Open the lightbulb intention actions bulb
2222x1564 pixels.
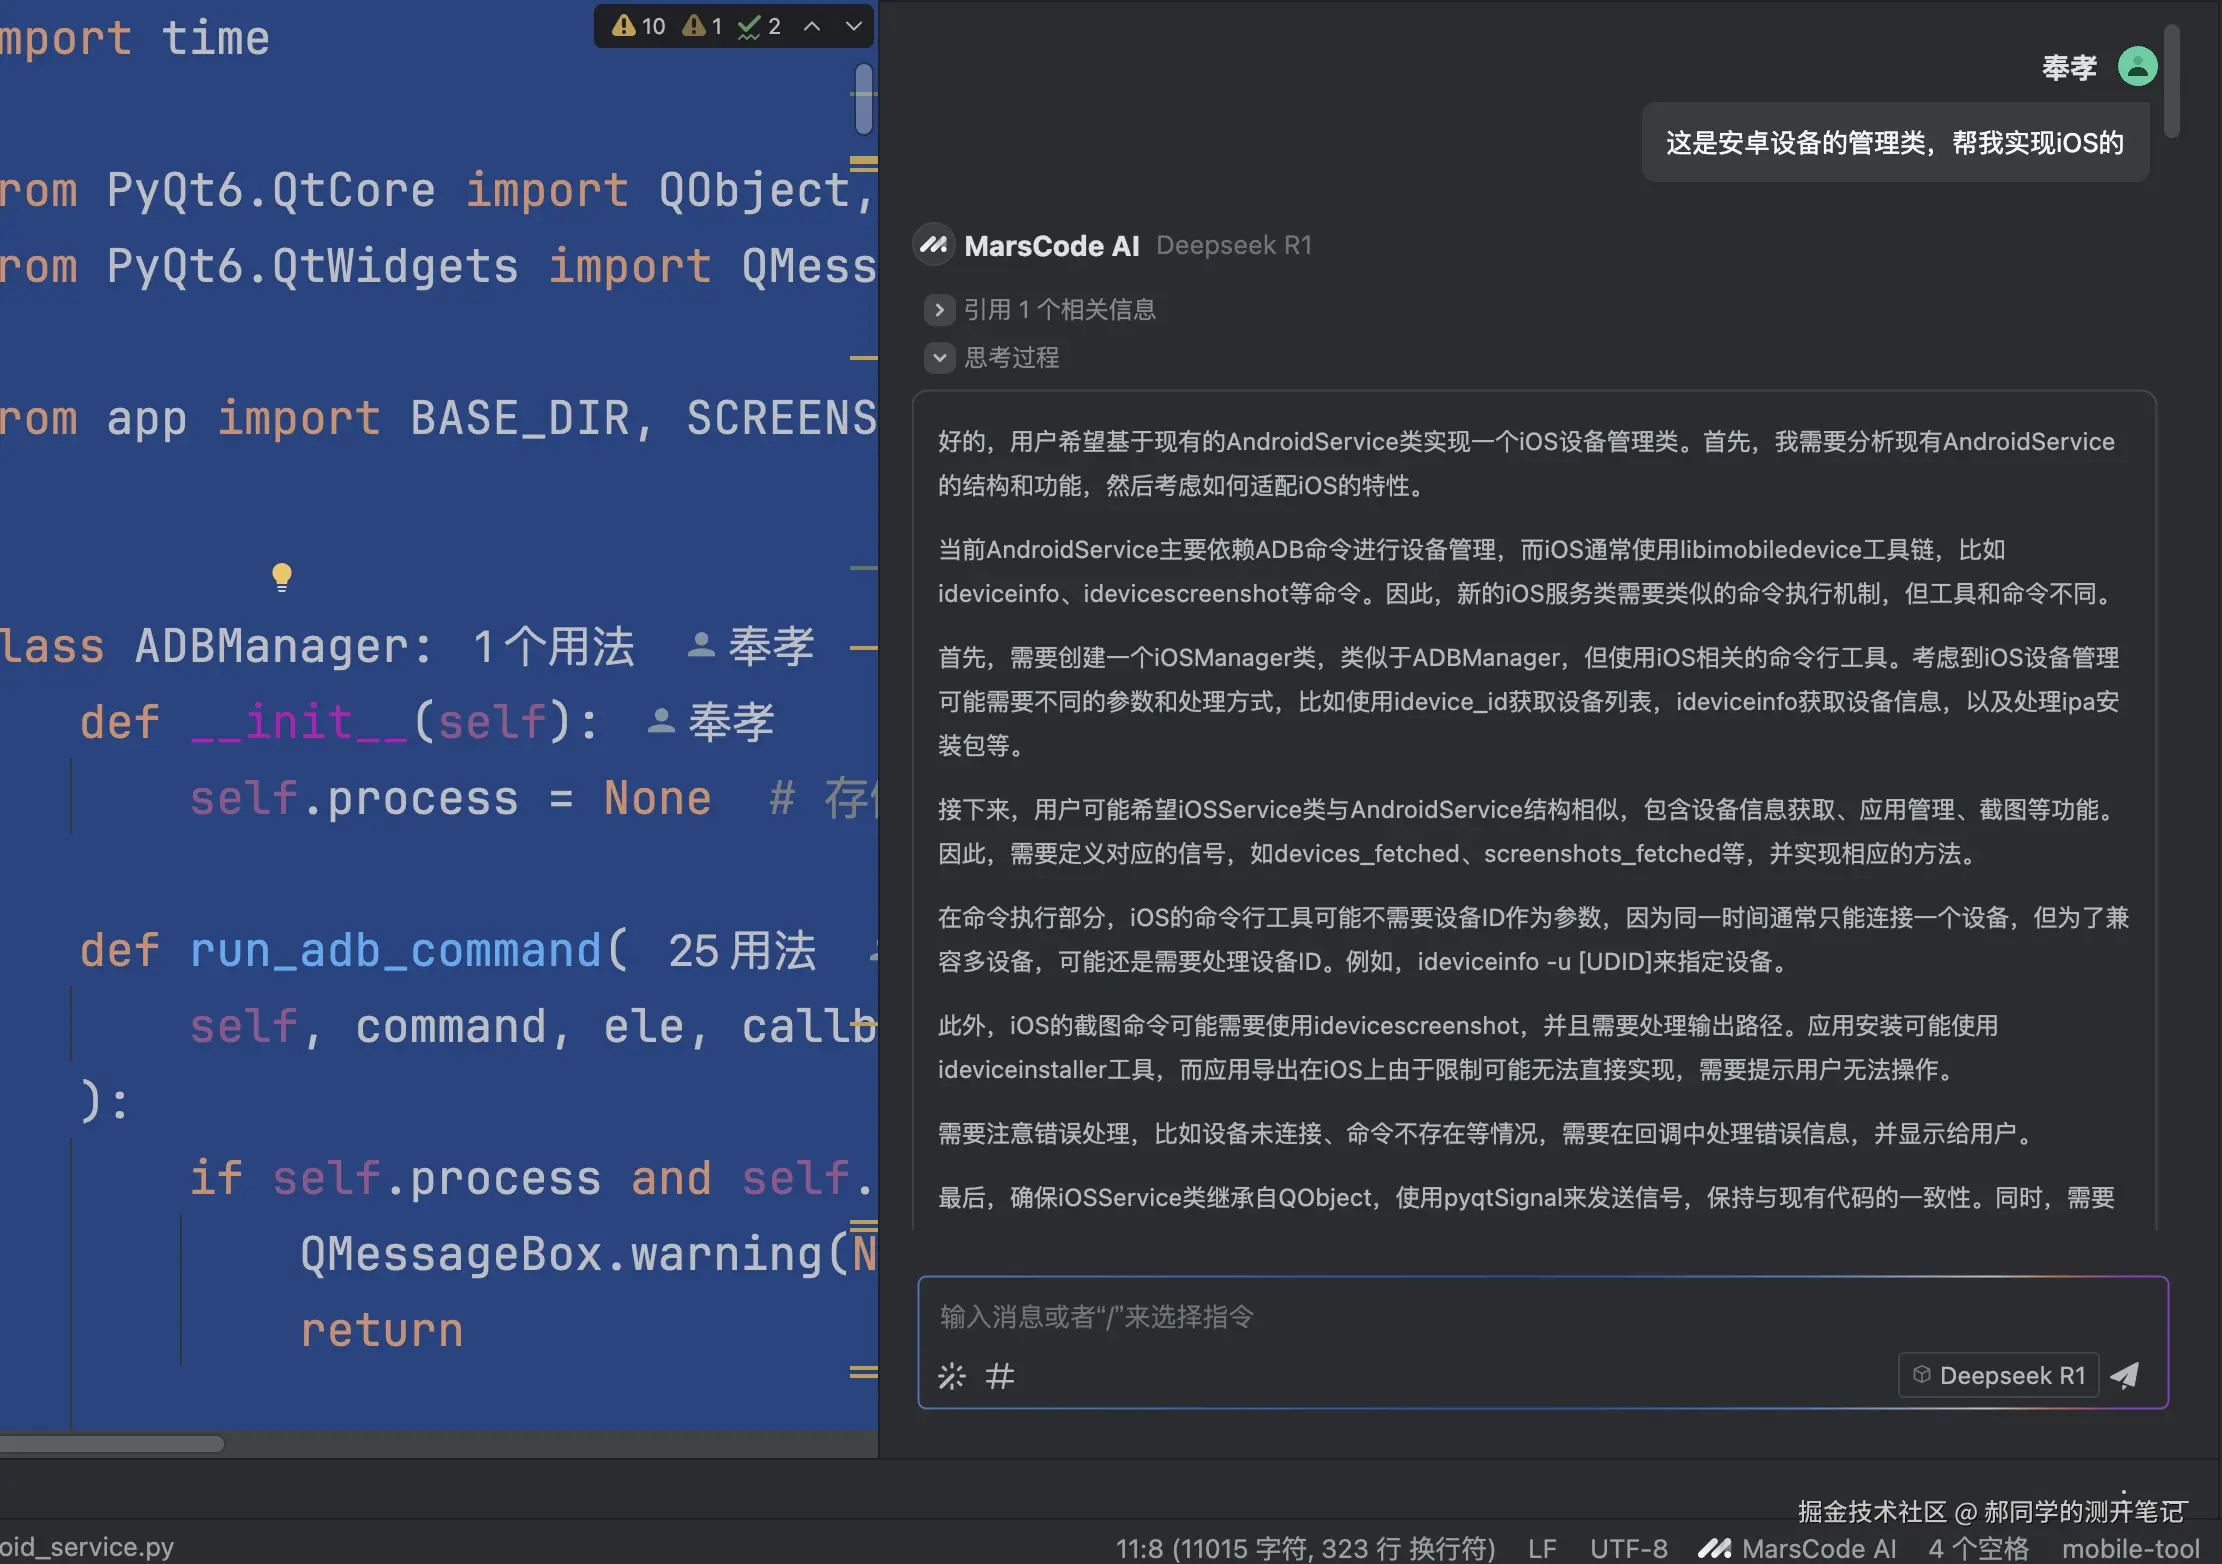coord(282,576)
